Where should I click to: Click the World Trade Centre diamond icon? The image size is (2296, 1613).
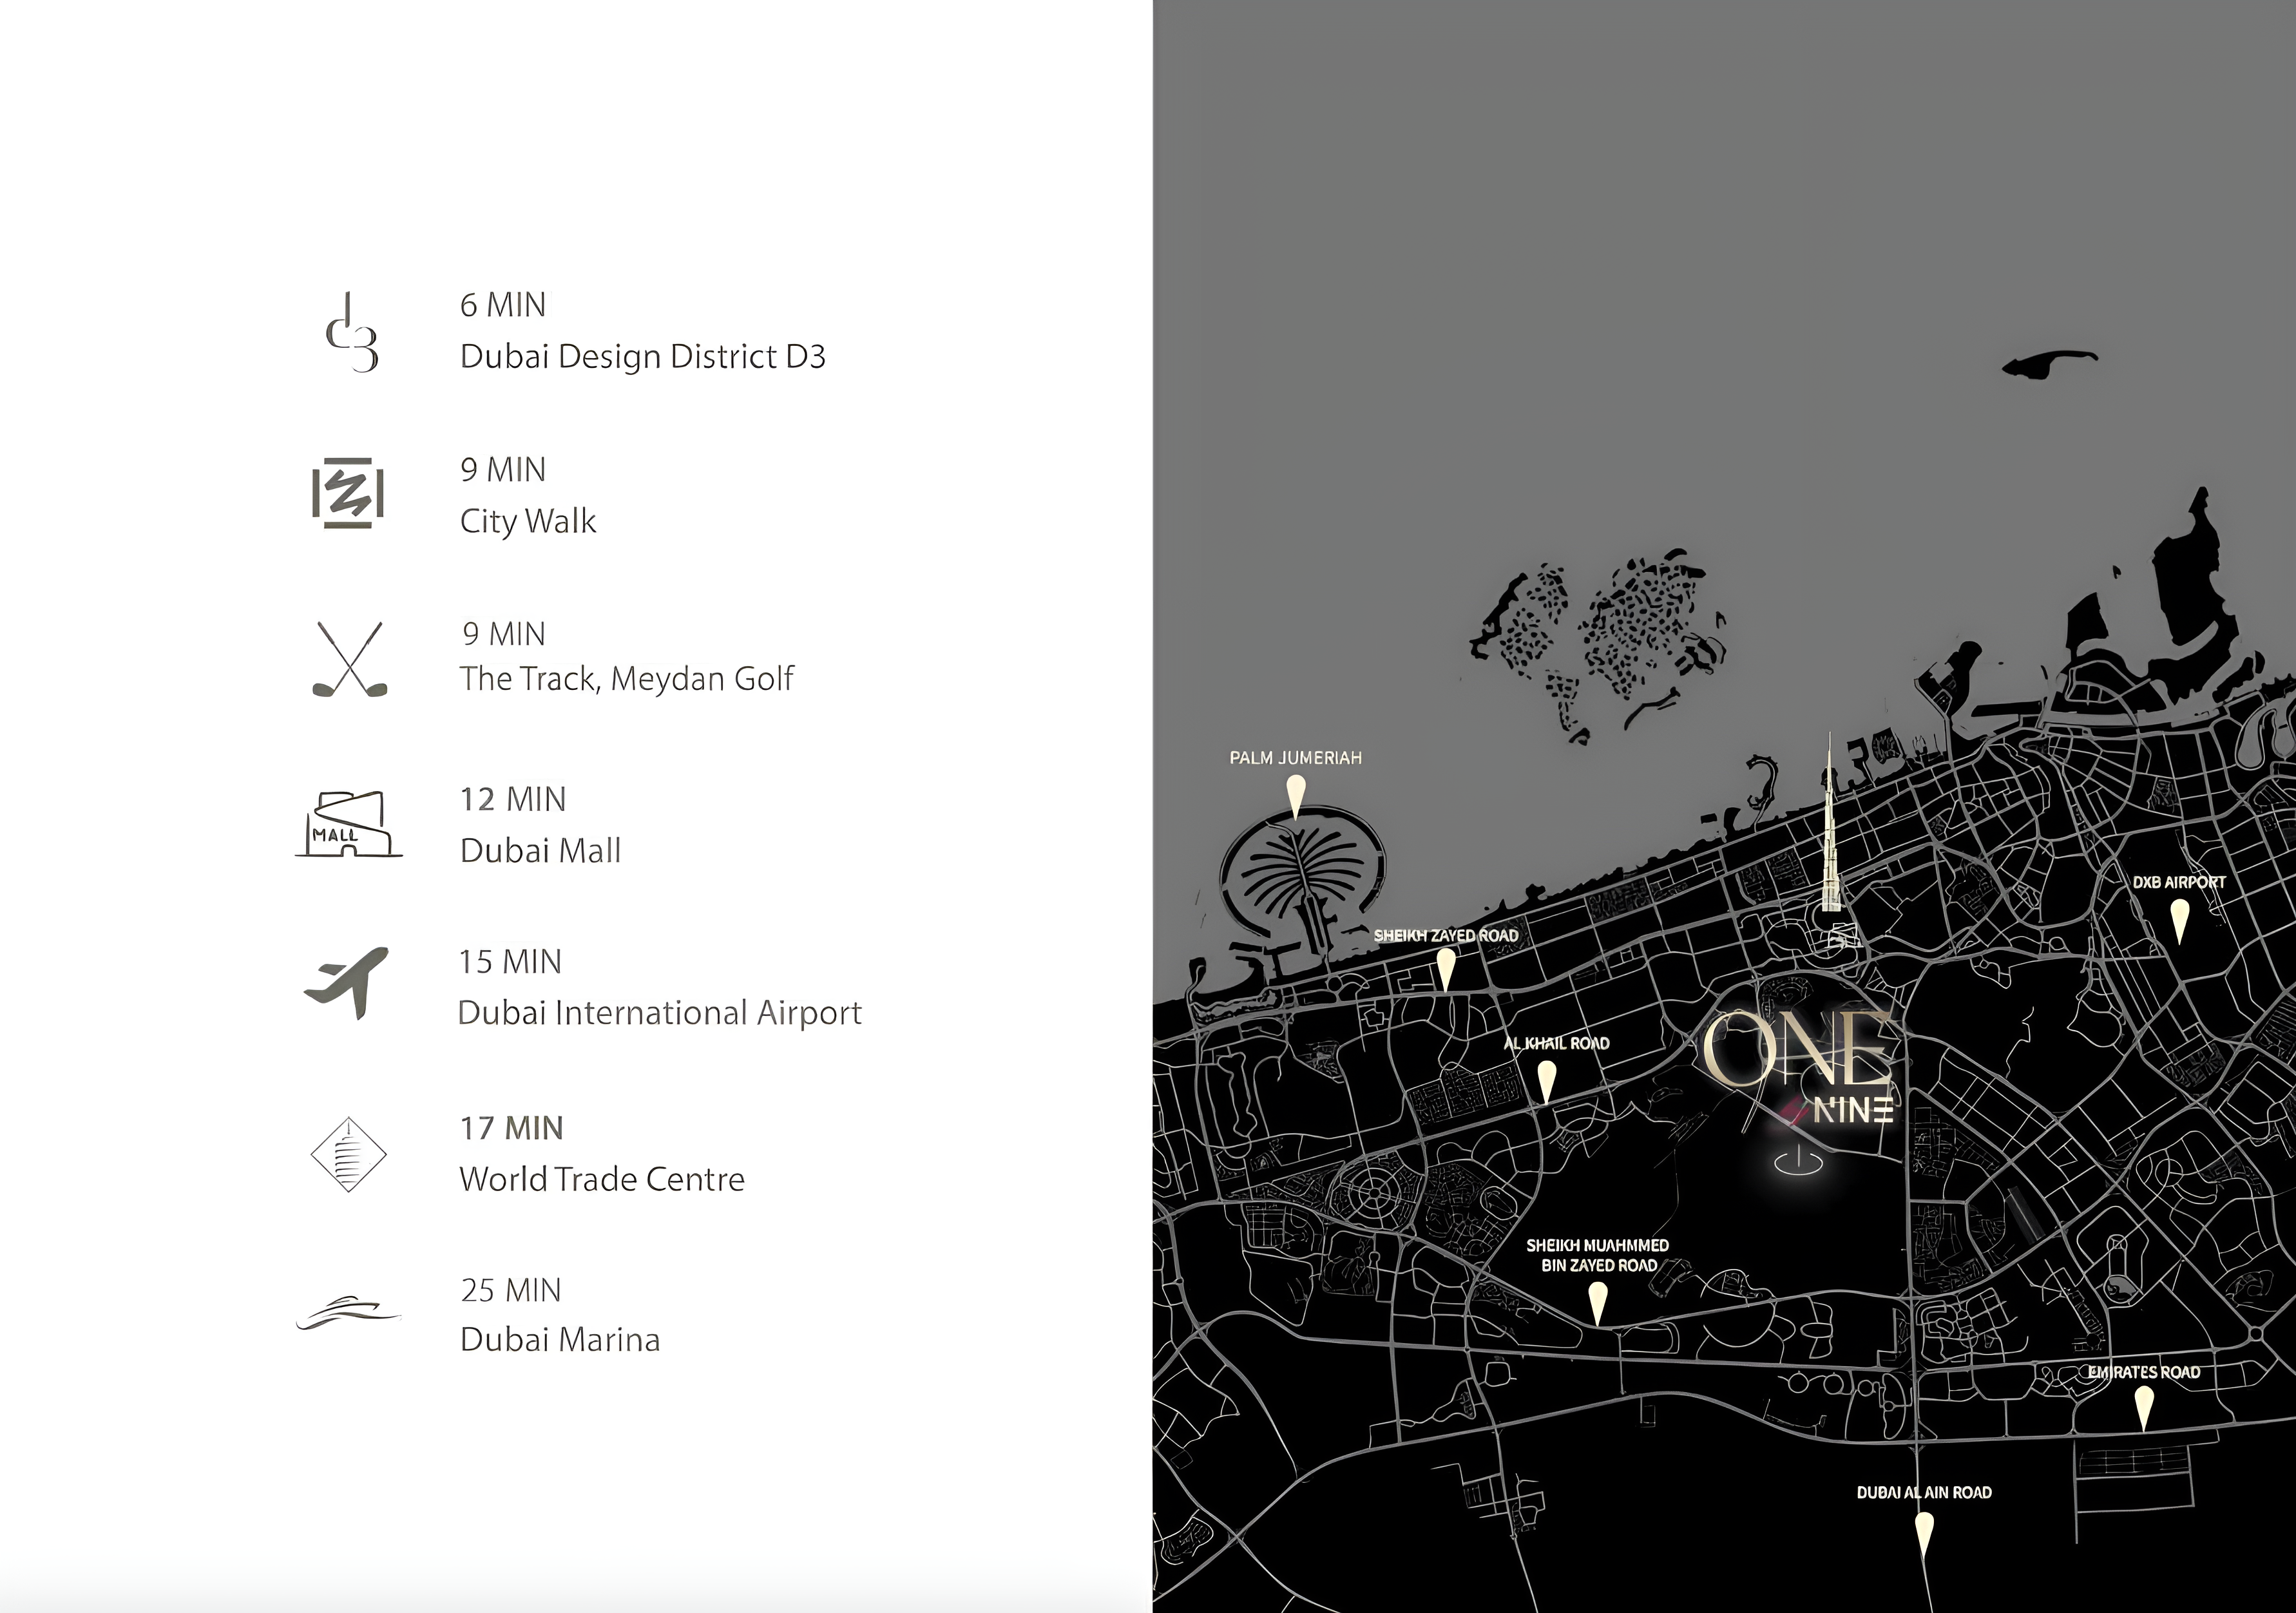[x=348, y=1154]
